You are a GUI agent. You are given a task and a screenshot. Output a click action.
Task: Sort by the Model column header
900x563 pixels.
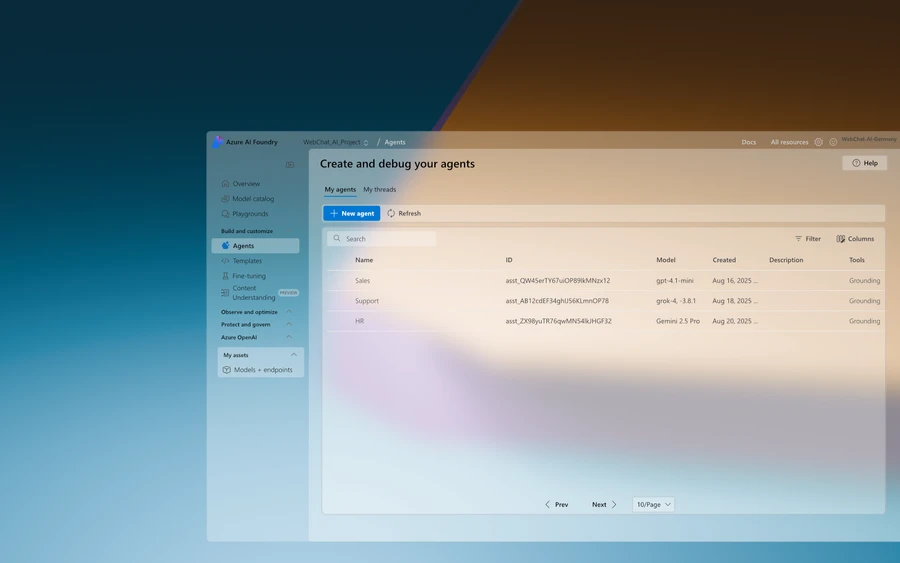pos(666,260)
